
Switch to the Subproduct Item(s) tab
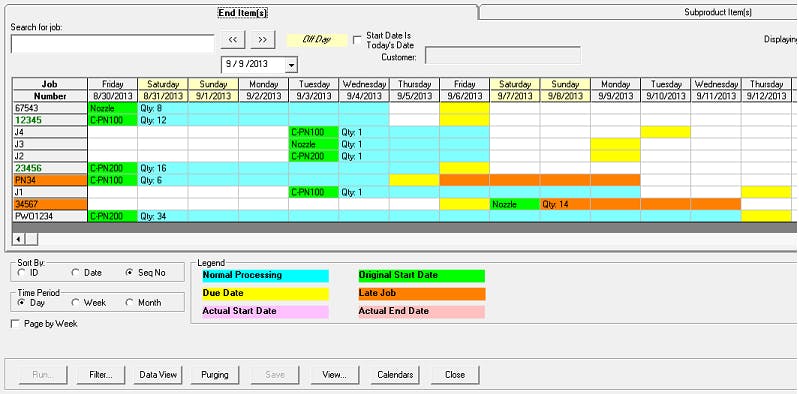pos(717,12)
